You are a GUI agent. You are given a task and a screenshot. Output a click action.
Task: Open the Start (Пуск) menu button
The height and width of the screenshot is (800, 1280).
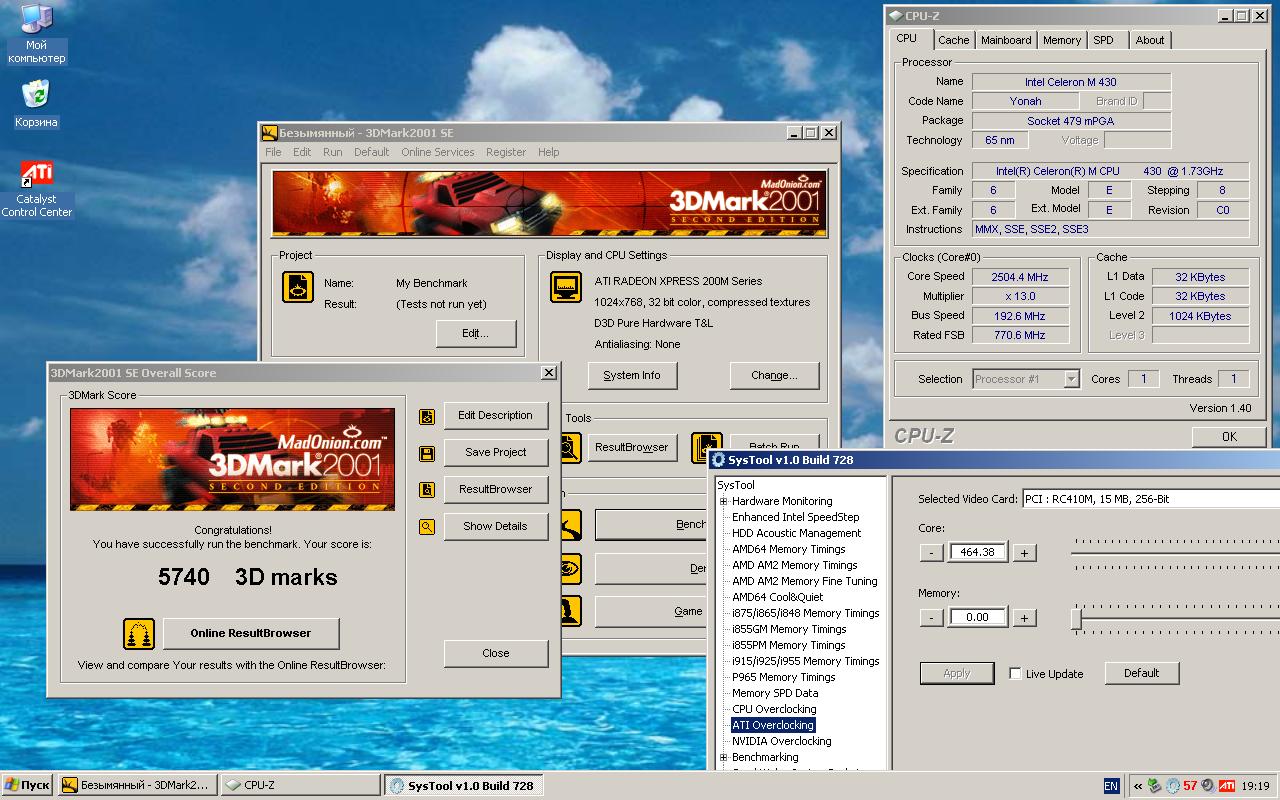click(x=28, y=786)
